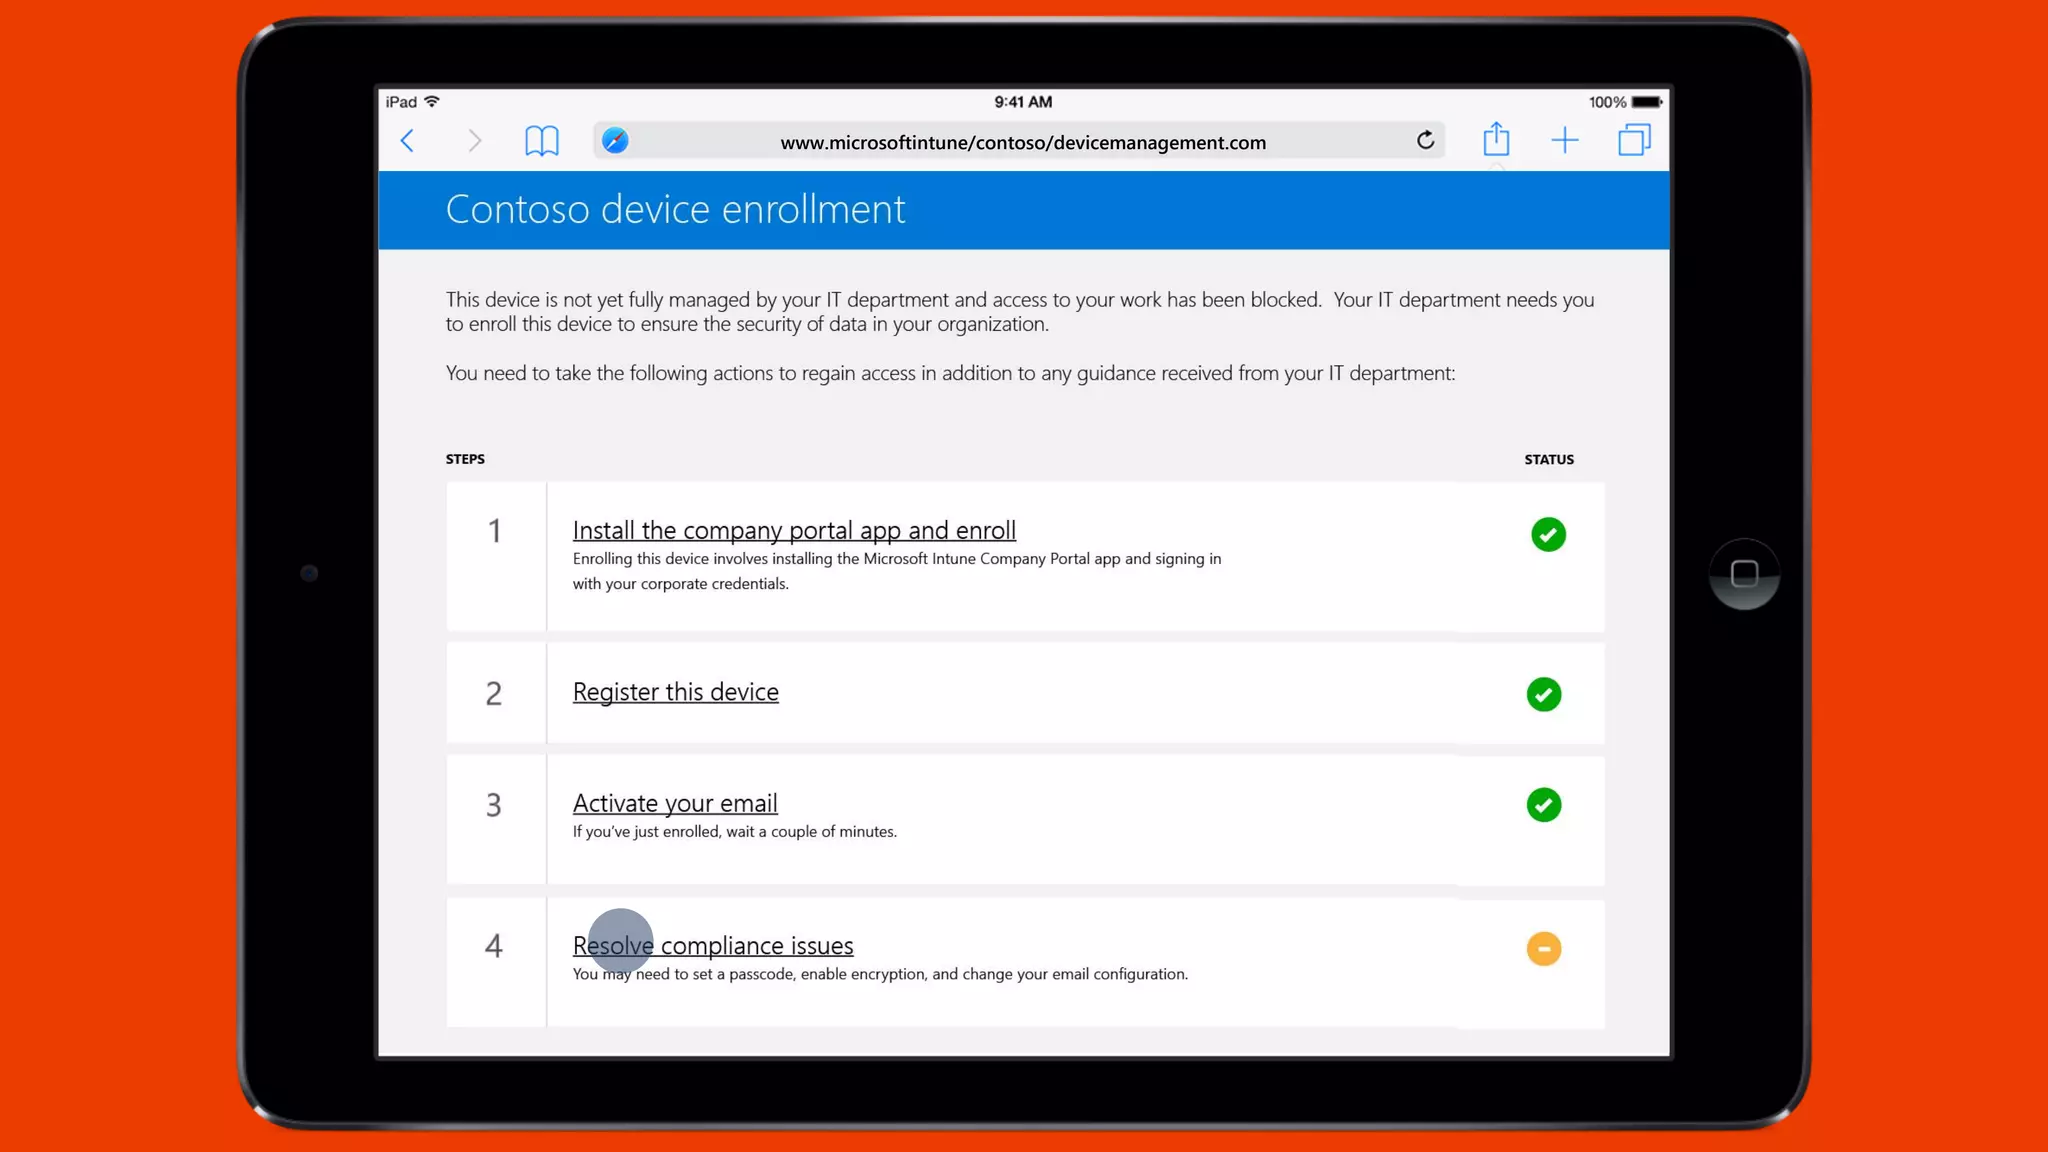Click 'You may need to set a passcode' text
2048x1152 pixels.
click(x=880, y=974)
